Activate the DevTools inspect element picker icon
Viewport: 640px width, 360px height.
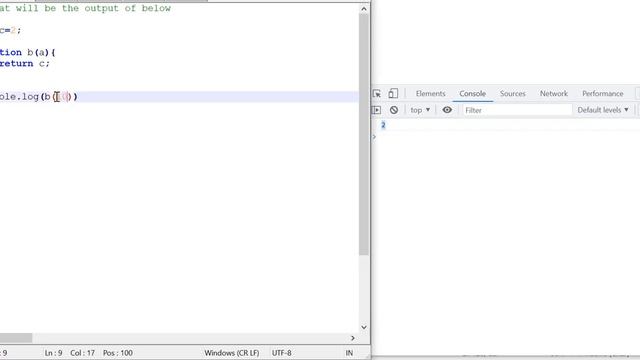tap(377, 93)
